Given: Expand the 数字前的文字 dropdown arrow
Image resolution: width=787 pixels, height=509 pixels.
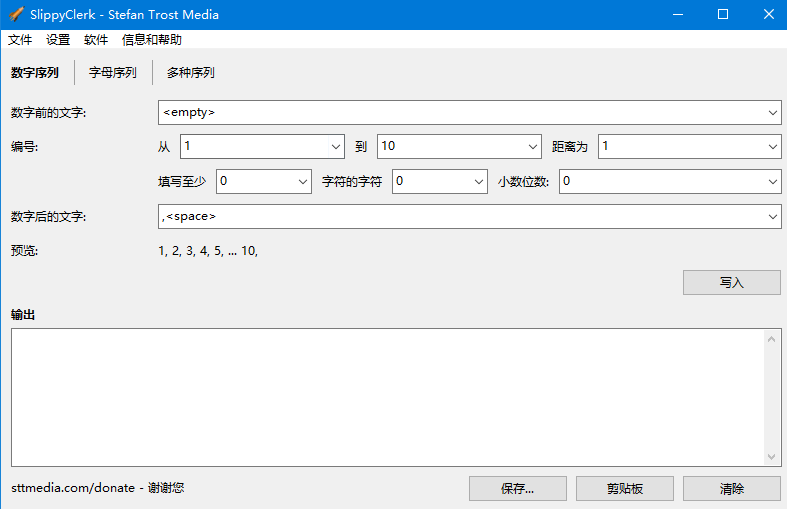Looking at the screenshot, I should (772, 112).
